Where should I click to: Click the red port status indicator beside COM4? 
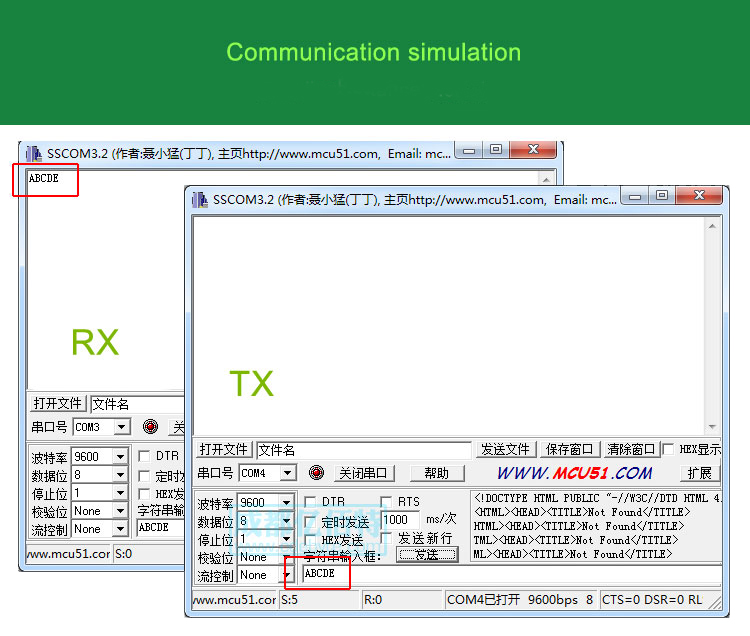316,473
